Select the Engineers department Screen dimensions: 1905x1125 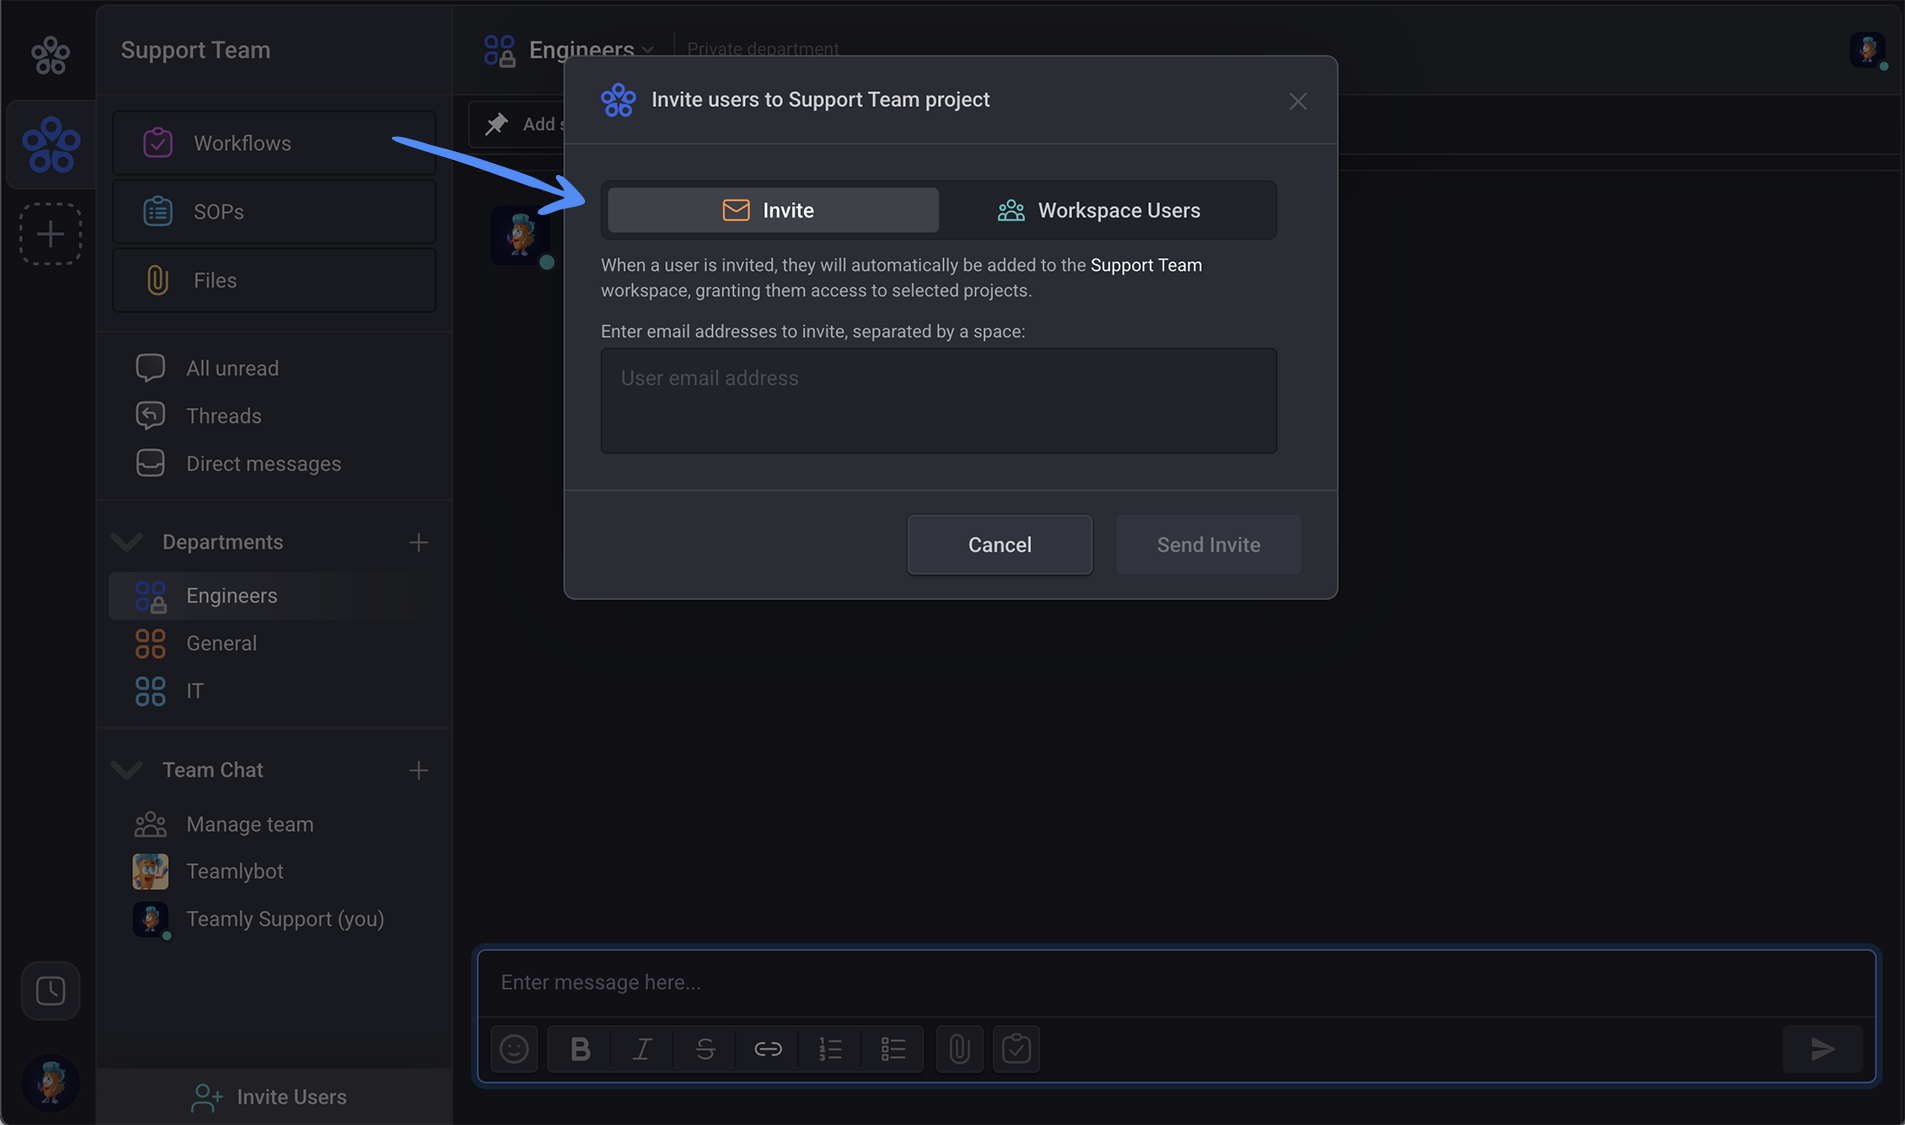[x=272, y=596]
